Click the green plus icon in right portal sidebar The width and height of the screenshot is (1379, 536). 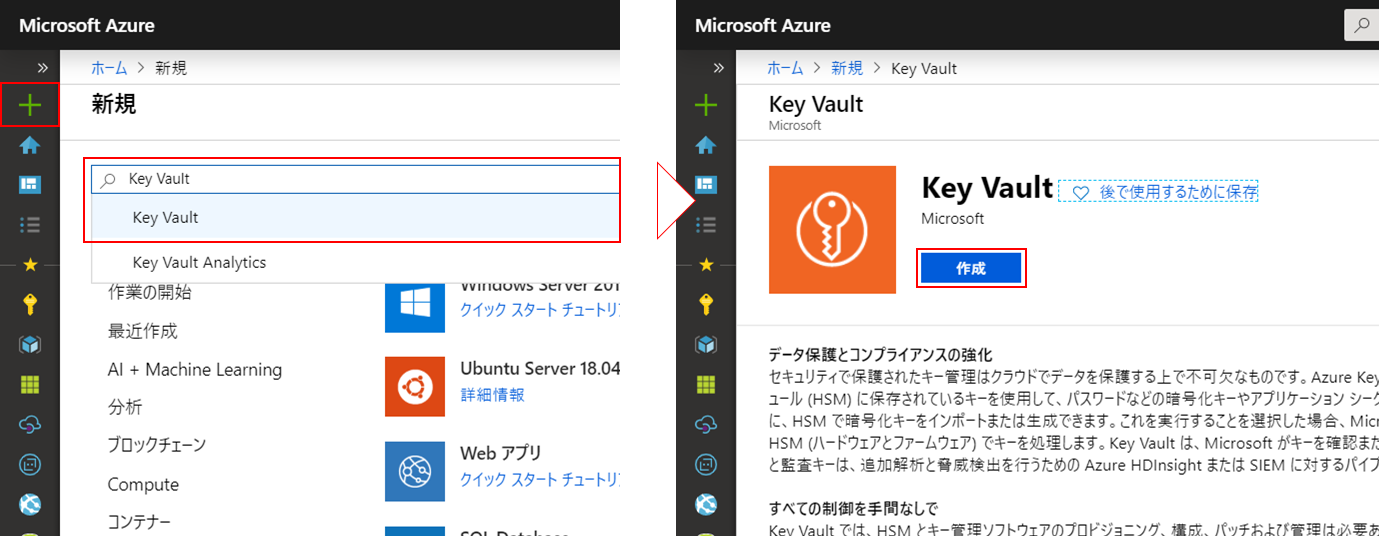click(706, 105)
